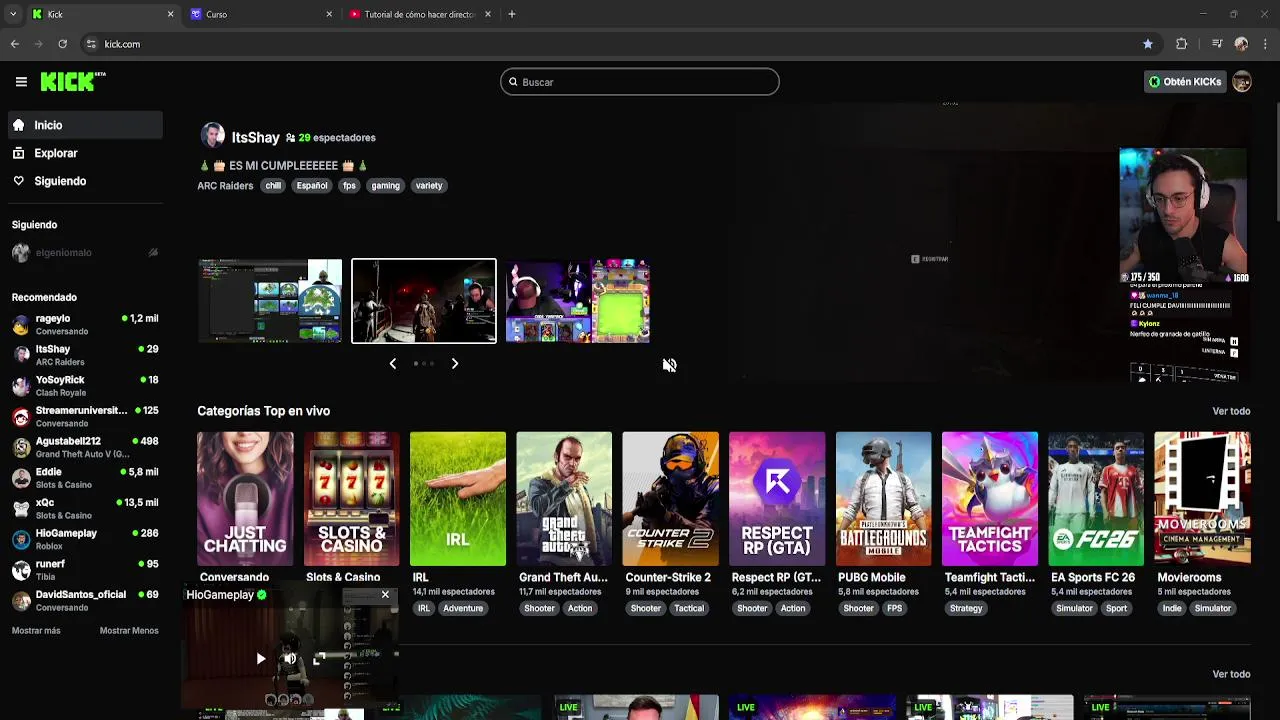The height and width of the screenshot is (720, 1280).
Task: Click Adventure tag under IRL
Action: pyautogui.click(x=463, y=608)
